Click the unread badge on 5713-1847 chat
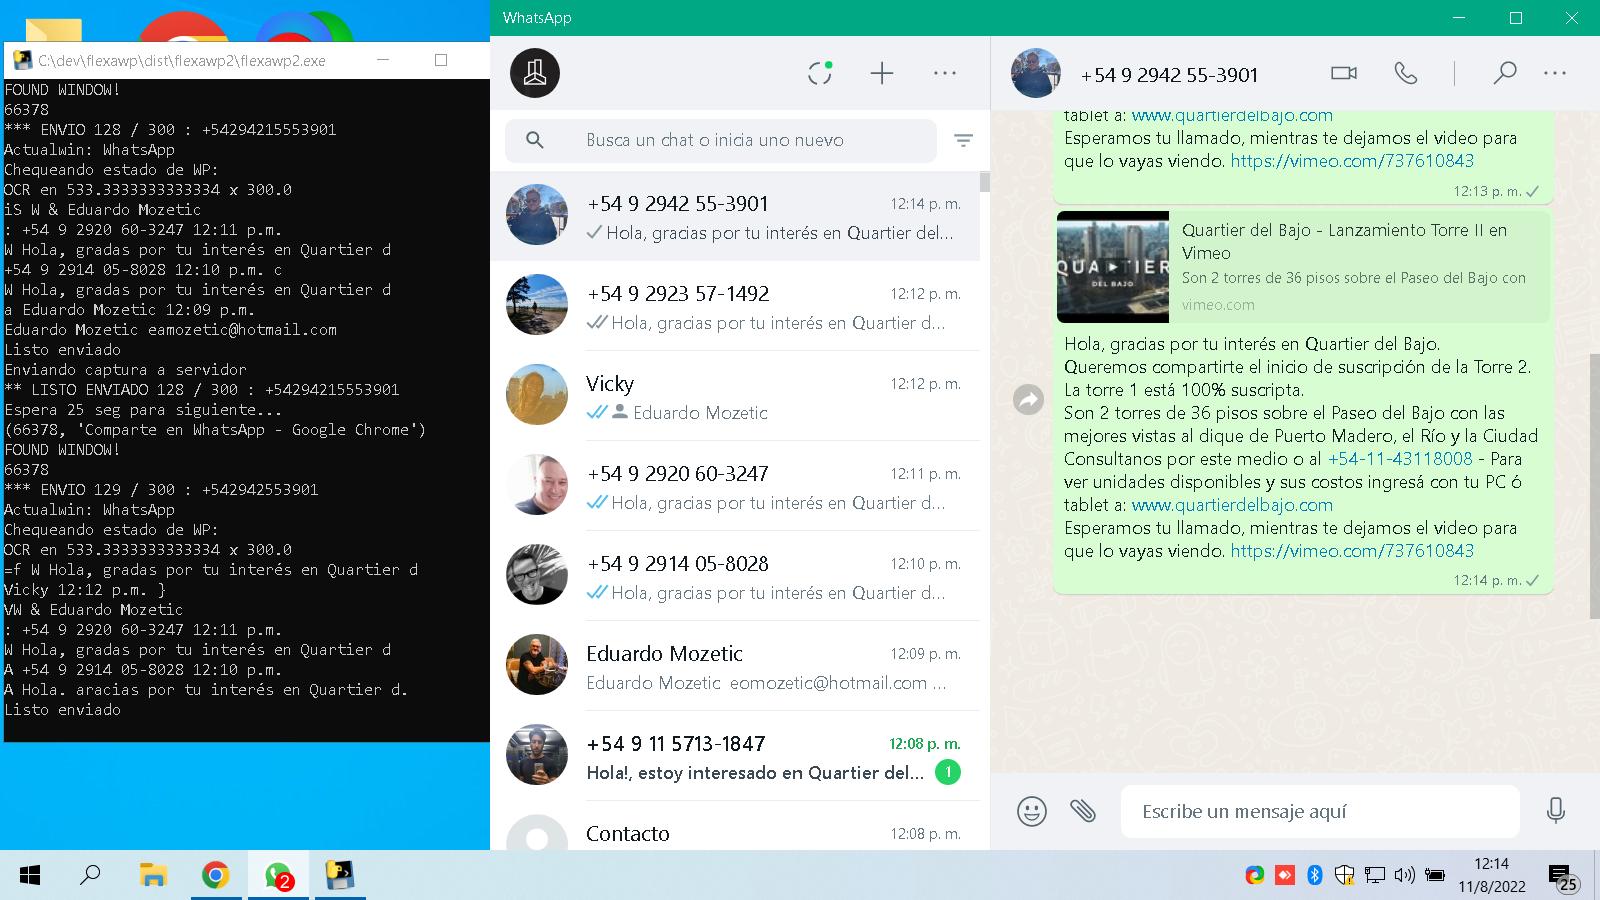This screenshot has height=900, width=1600. tap(948, 772)
